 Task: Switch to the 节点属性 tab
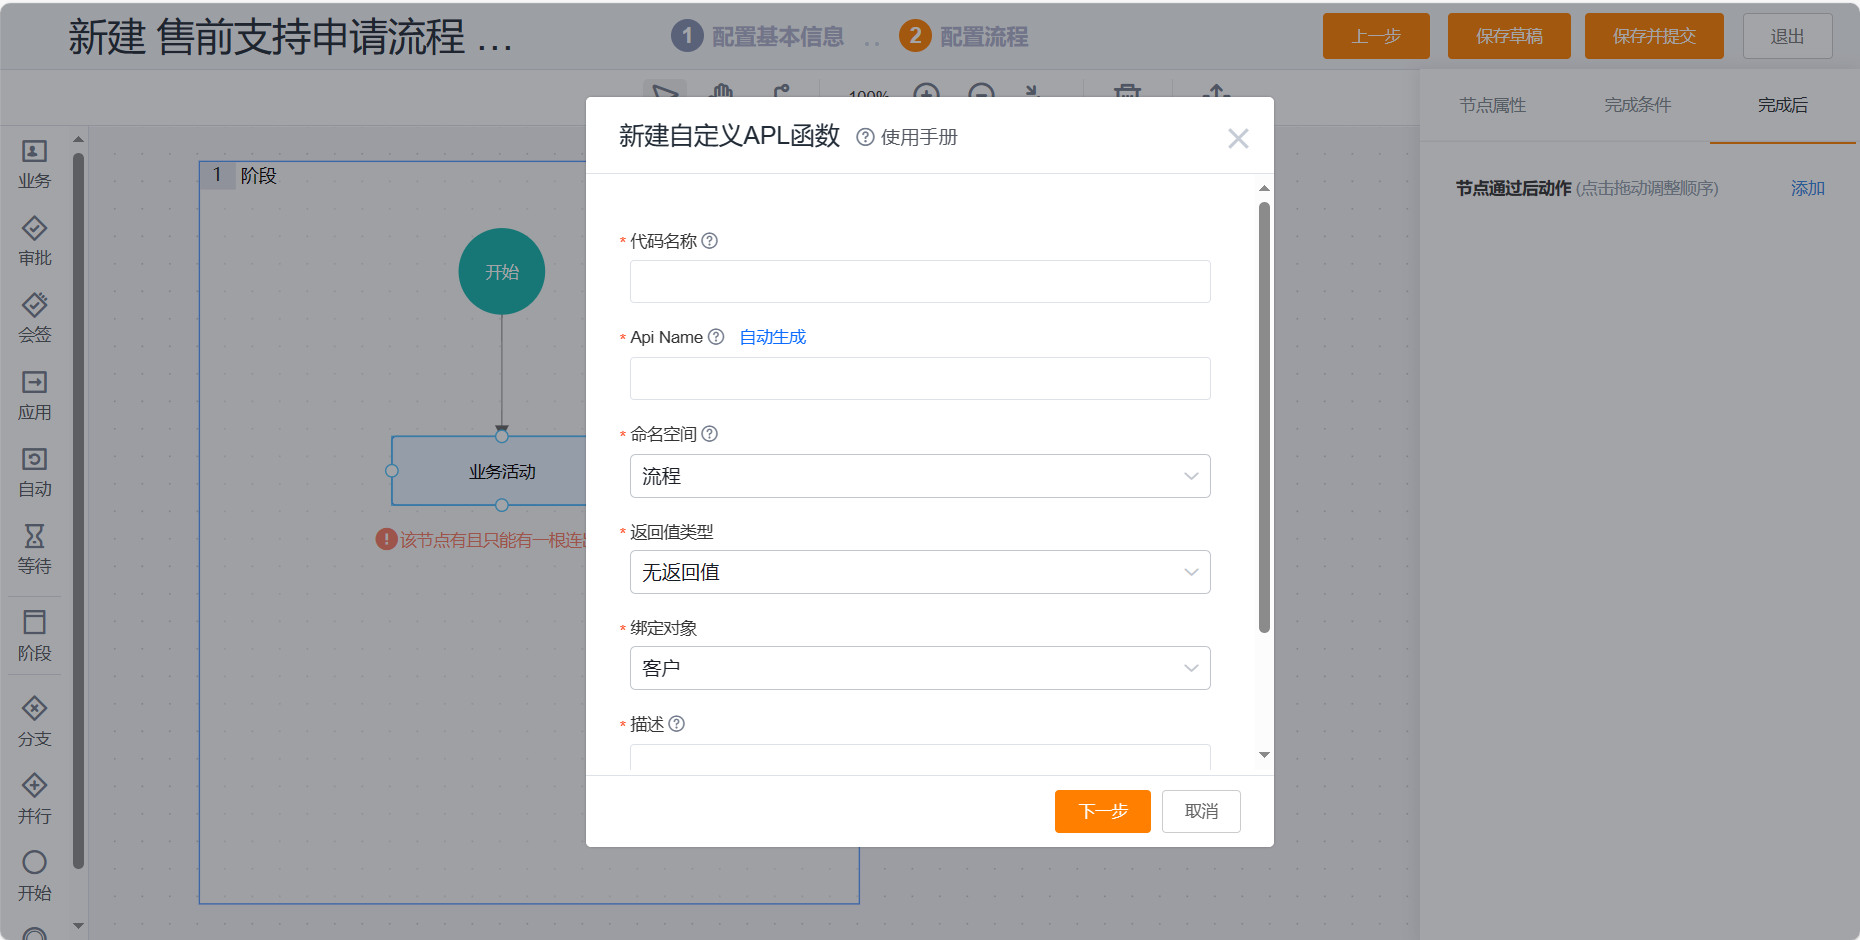point(1492,105)
